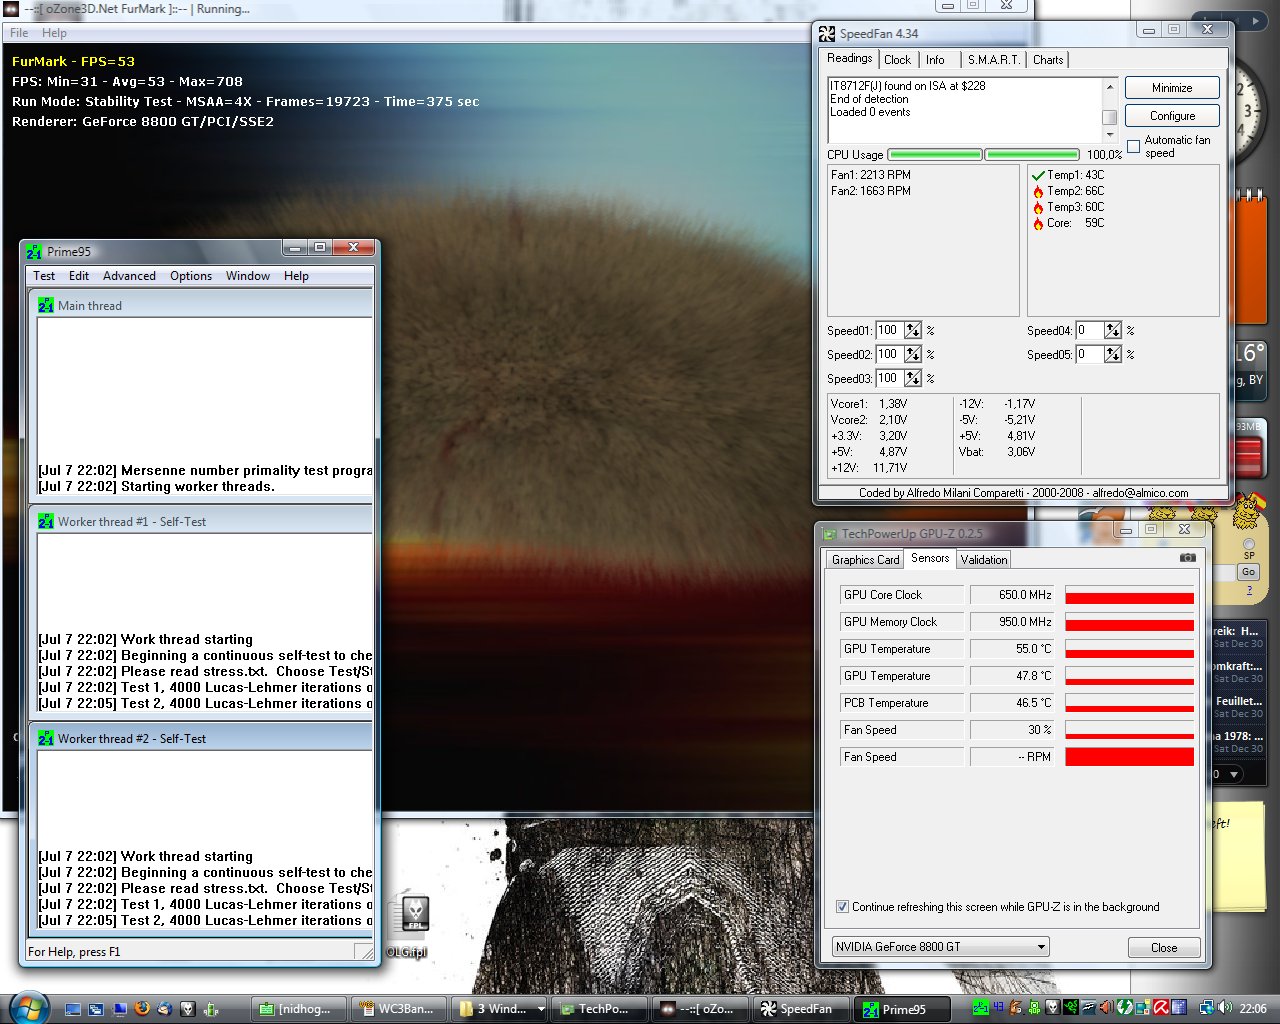
Task: Click Razer green tray icon
Action: (1072, 1008)
